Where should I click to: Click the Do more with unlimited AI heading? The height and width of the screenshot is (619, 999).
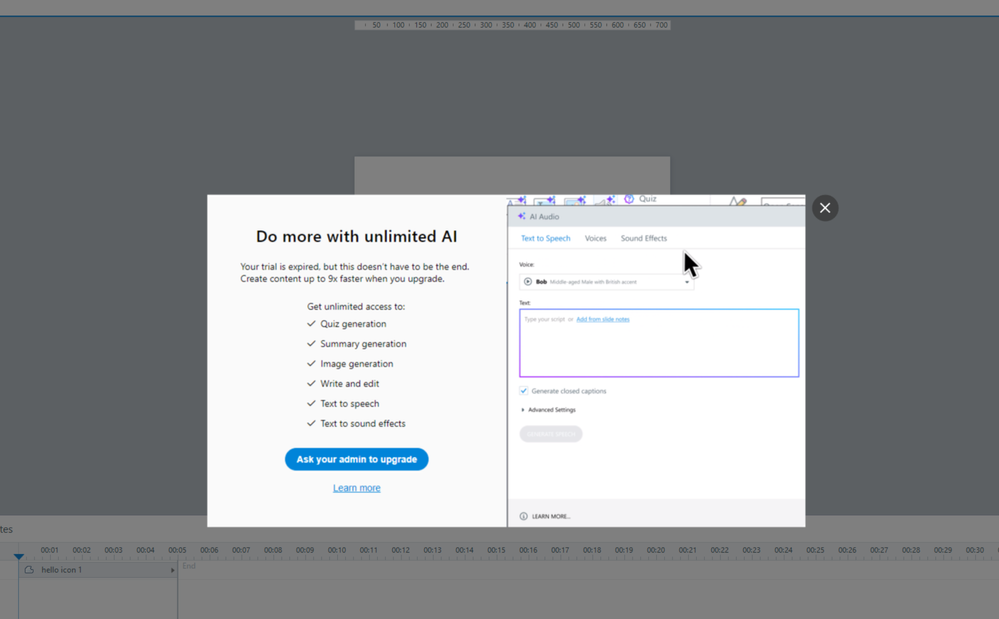(x=357, y=236)
